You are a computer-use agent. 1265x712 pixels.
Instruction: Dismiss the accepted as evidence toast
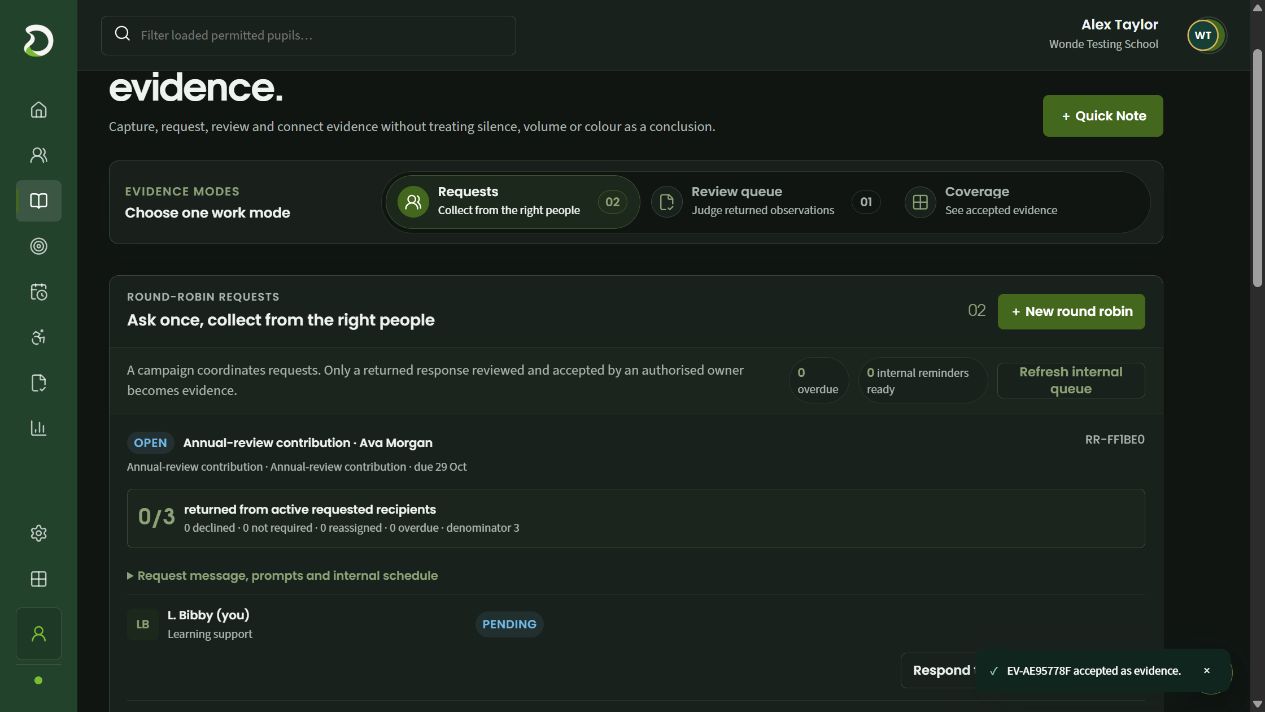point(1206,671)
